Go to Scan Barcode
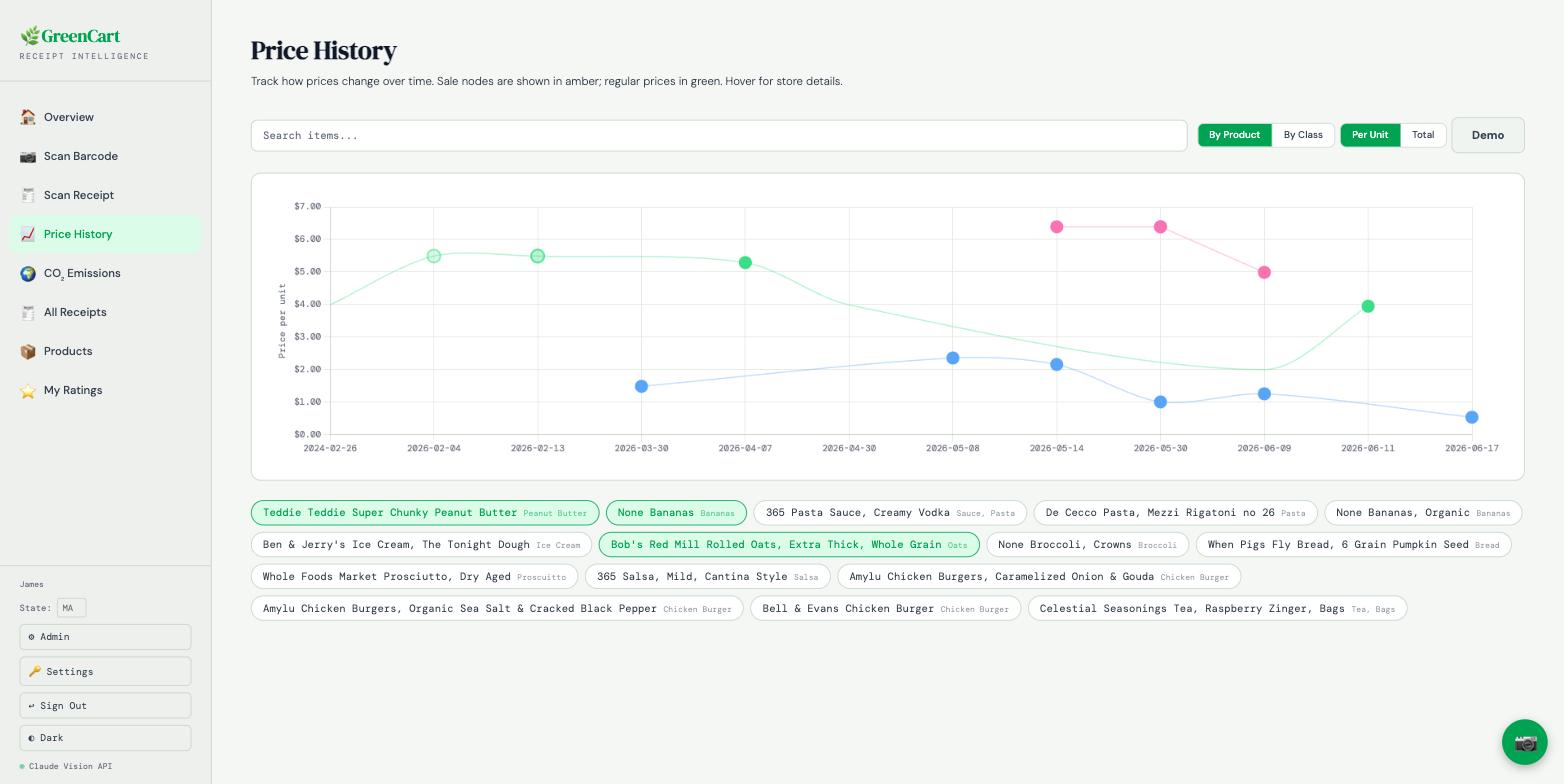Image resolution: width=1564 pixels, height=784 pixels. click(105, 156)
